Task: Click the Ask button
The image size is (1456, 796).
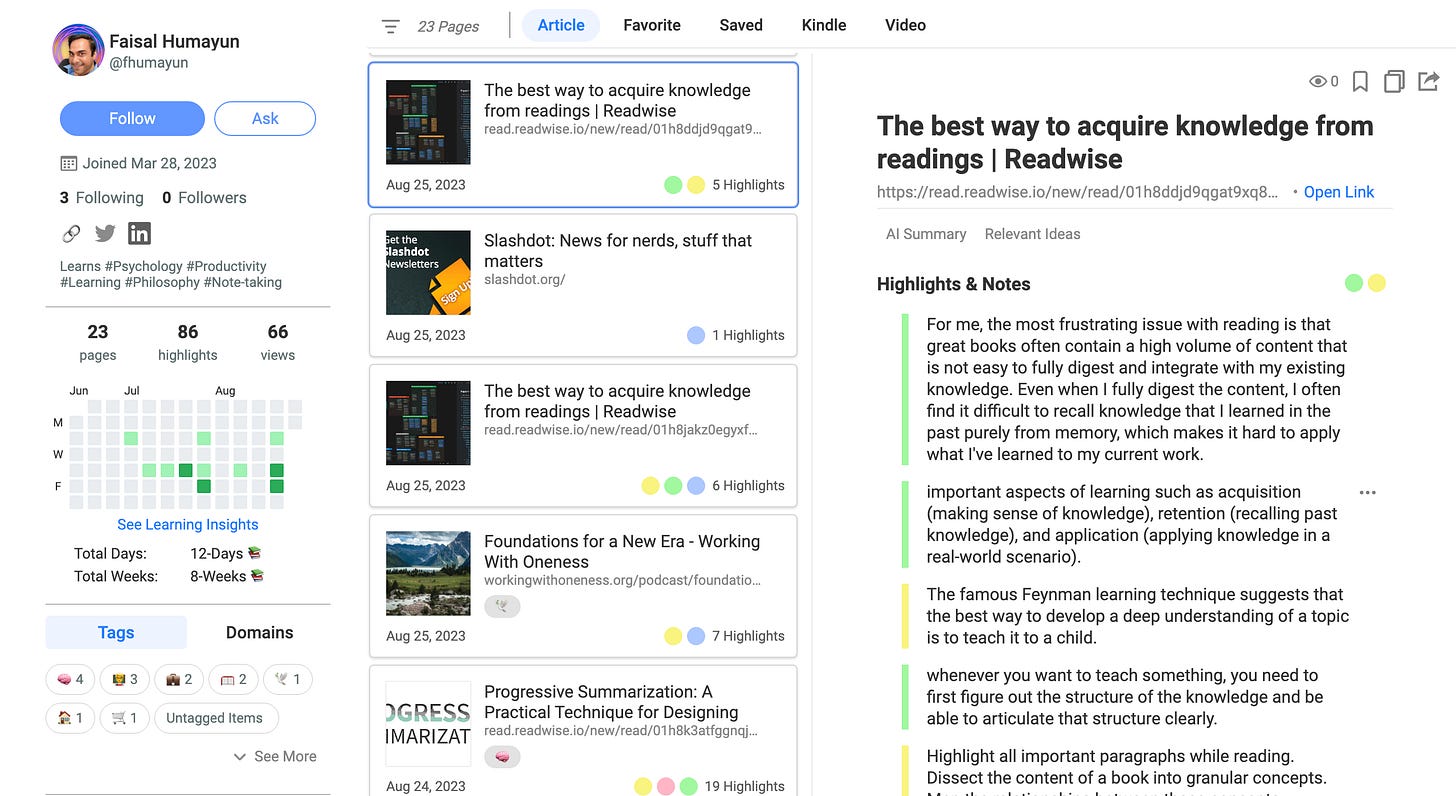Action: click(x=265, y=119)
